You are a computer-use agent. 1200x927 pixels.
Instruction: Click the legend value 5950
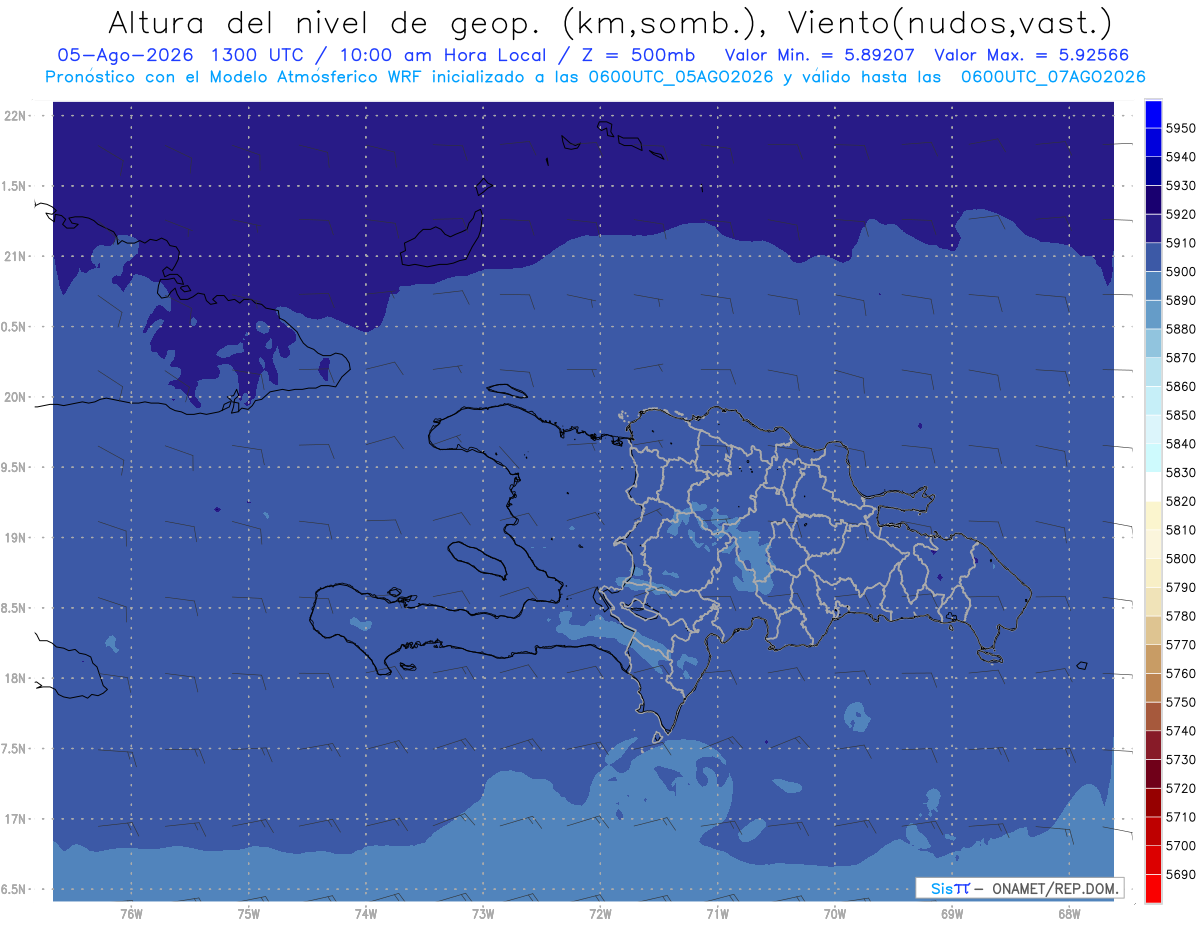[x=1180, y=129]
